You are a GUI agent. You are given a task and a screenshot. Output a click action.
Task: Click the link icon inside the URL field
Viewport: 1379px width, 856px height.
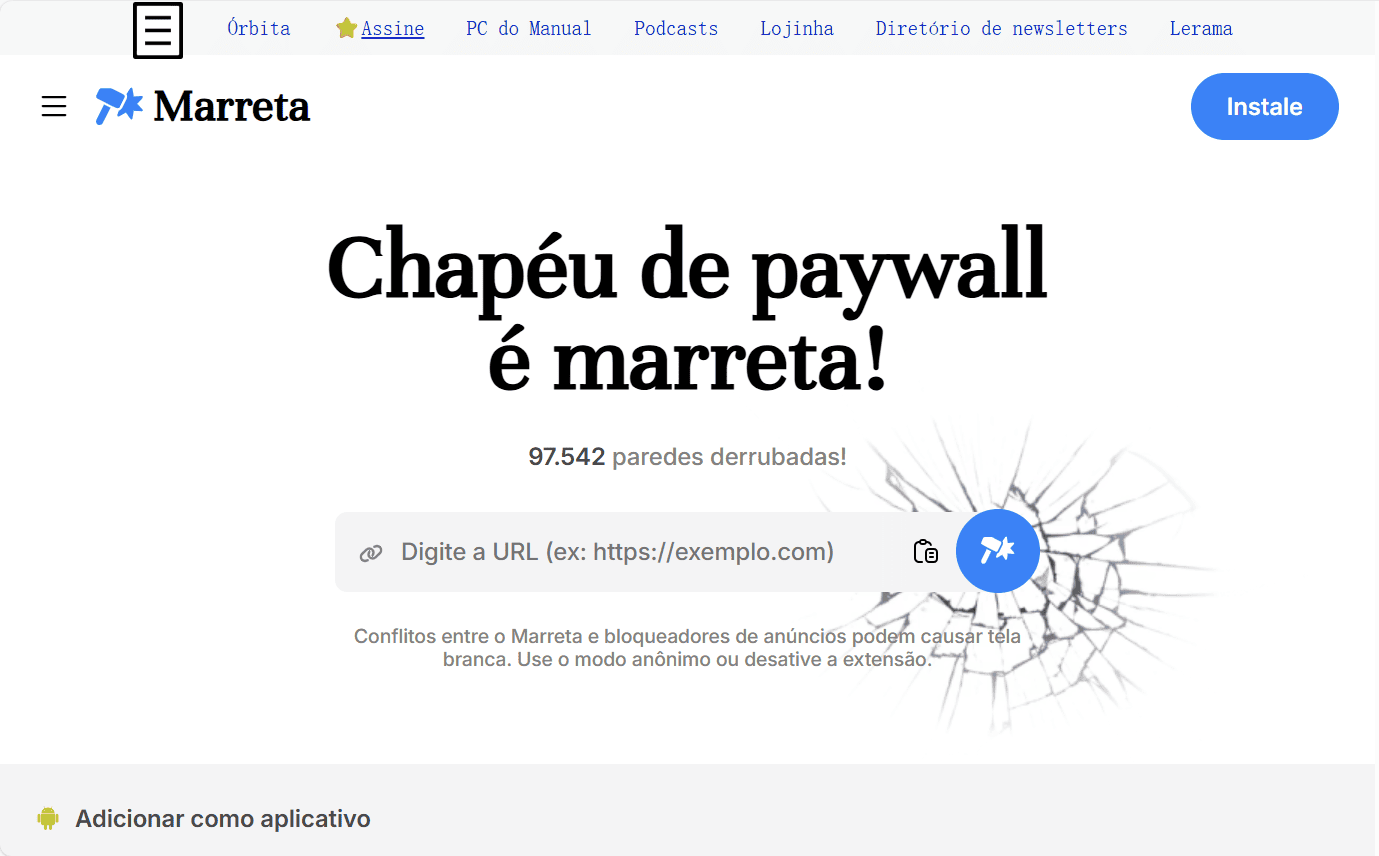click(371, 551)
